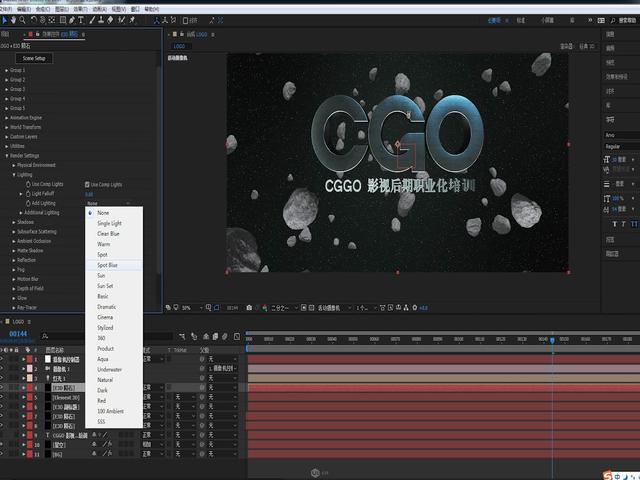
Task: Click the fast previews icon in viewer footer
Action: pyautogui.click(x=391, y=308)
